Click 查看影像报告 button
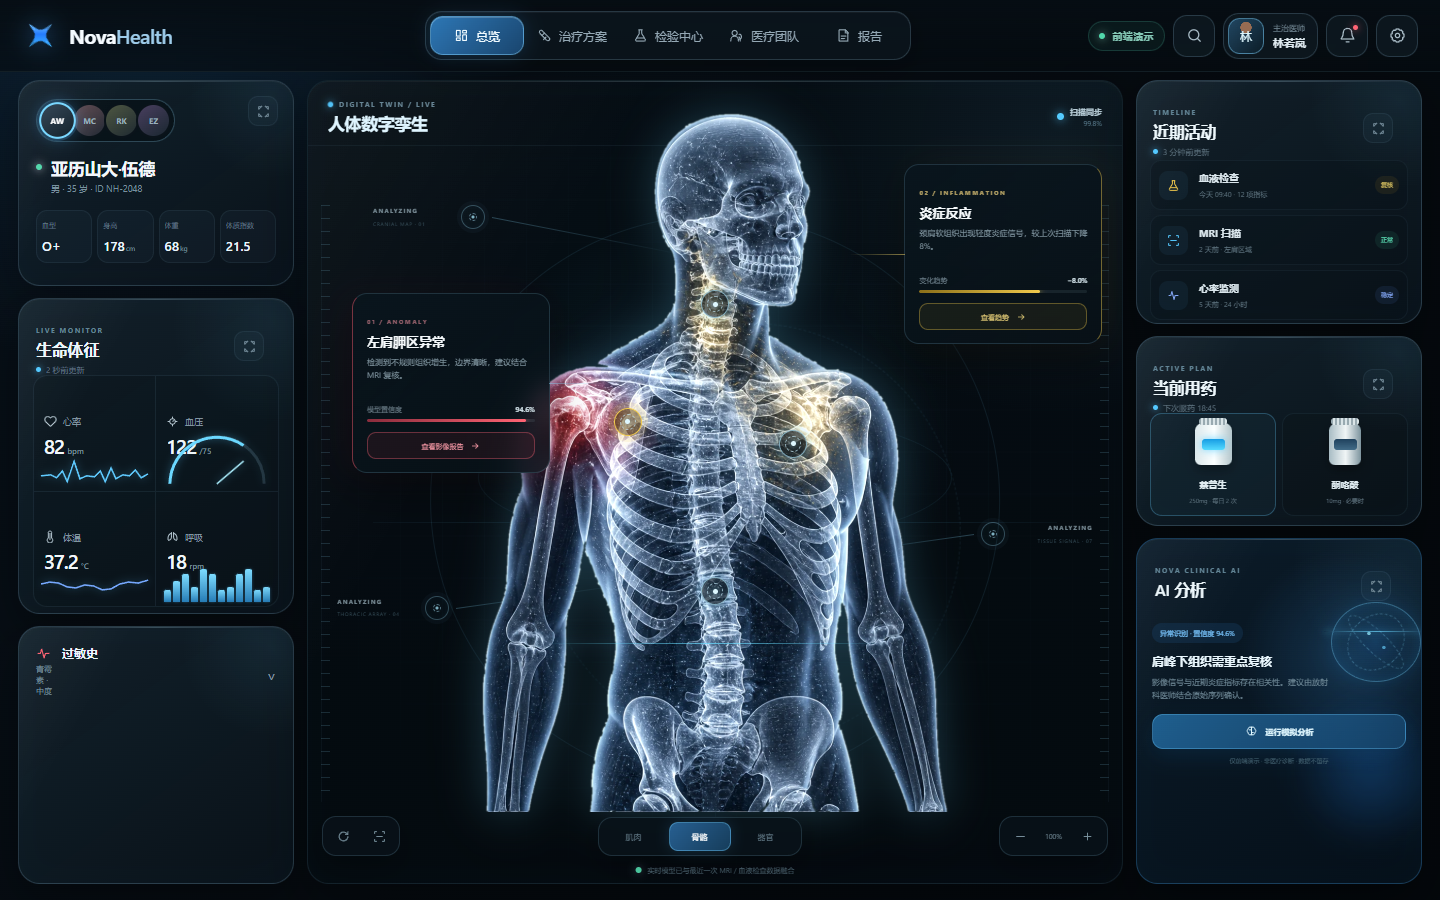This screenshot has width=1440, height=900. tap(451, 446)
